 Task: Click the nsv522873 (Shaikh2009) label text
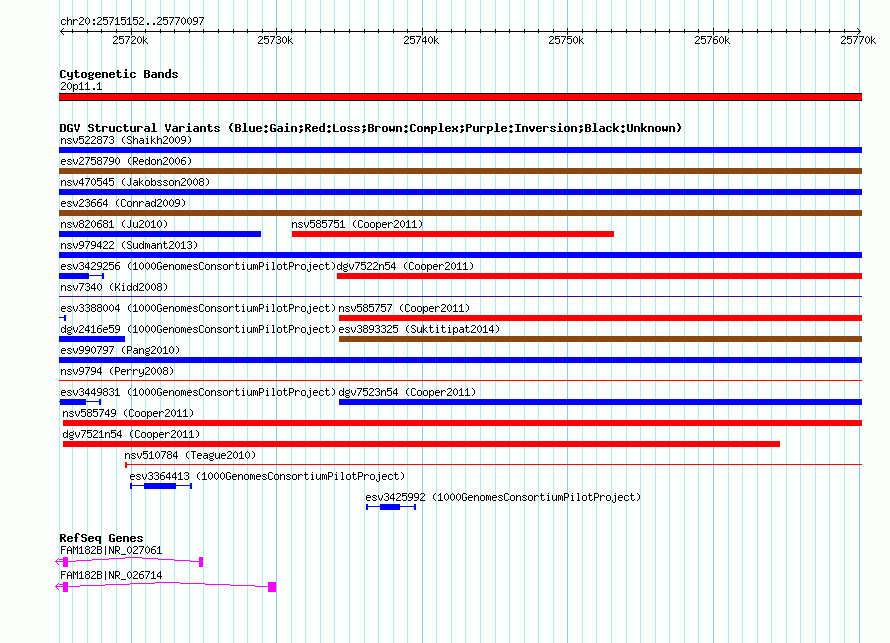tap(126, 140)
